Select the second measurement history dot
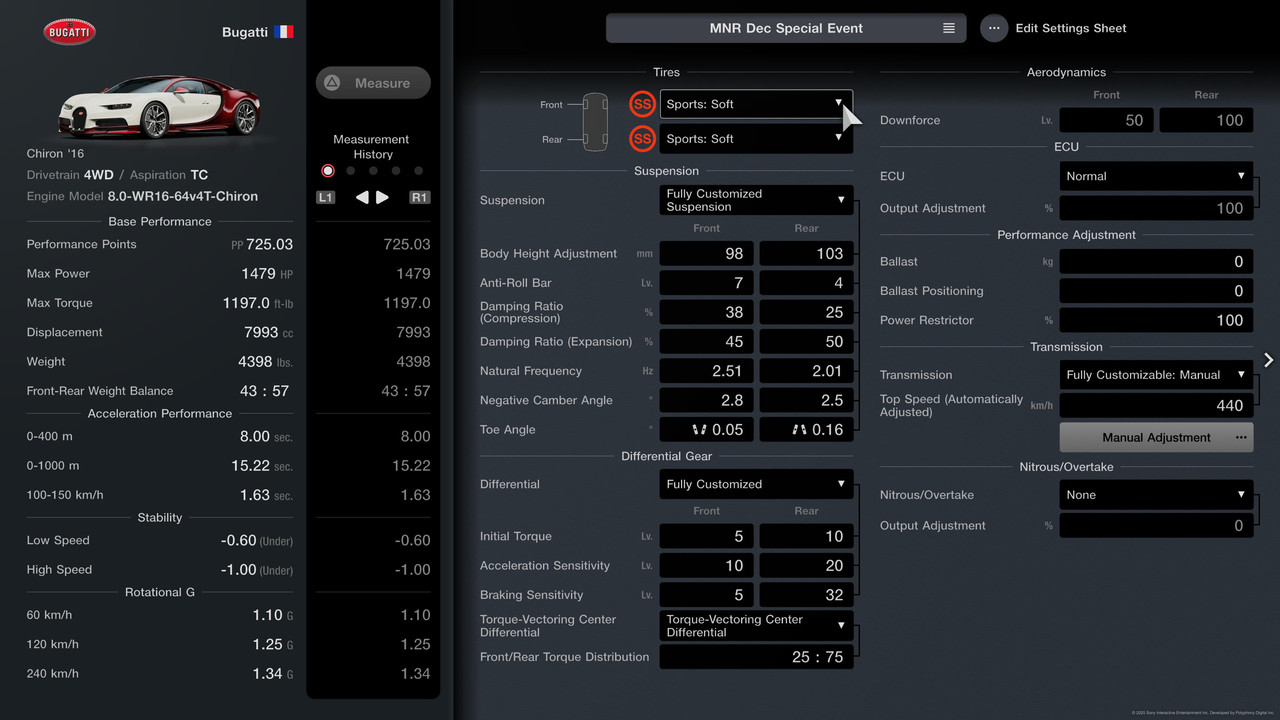The height and width of the screenshot is (720, 1280). 350,171
